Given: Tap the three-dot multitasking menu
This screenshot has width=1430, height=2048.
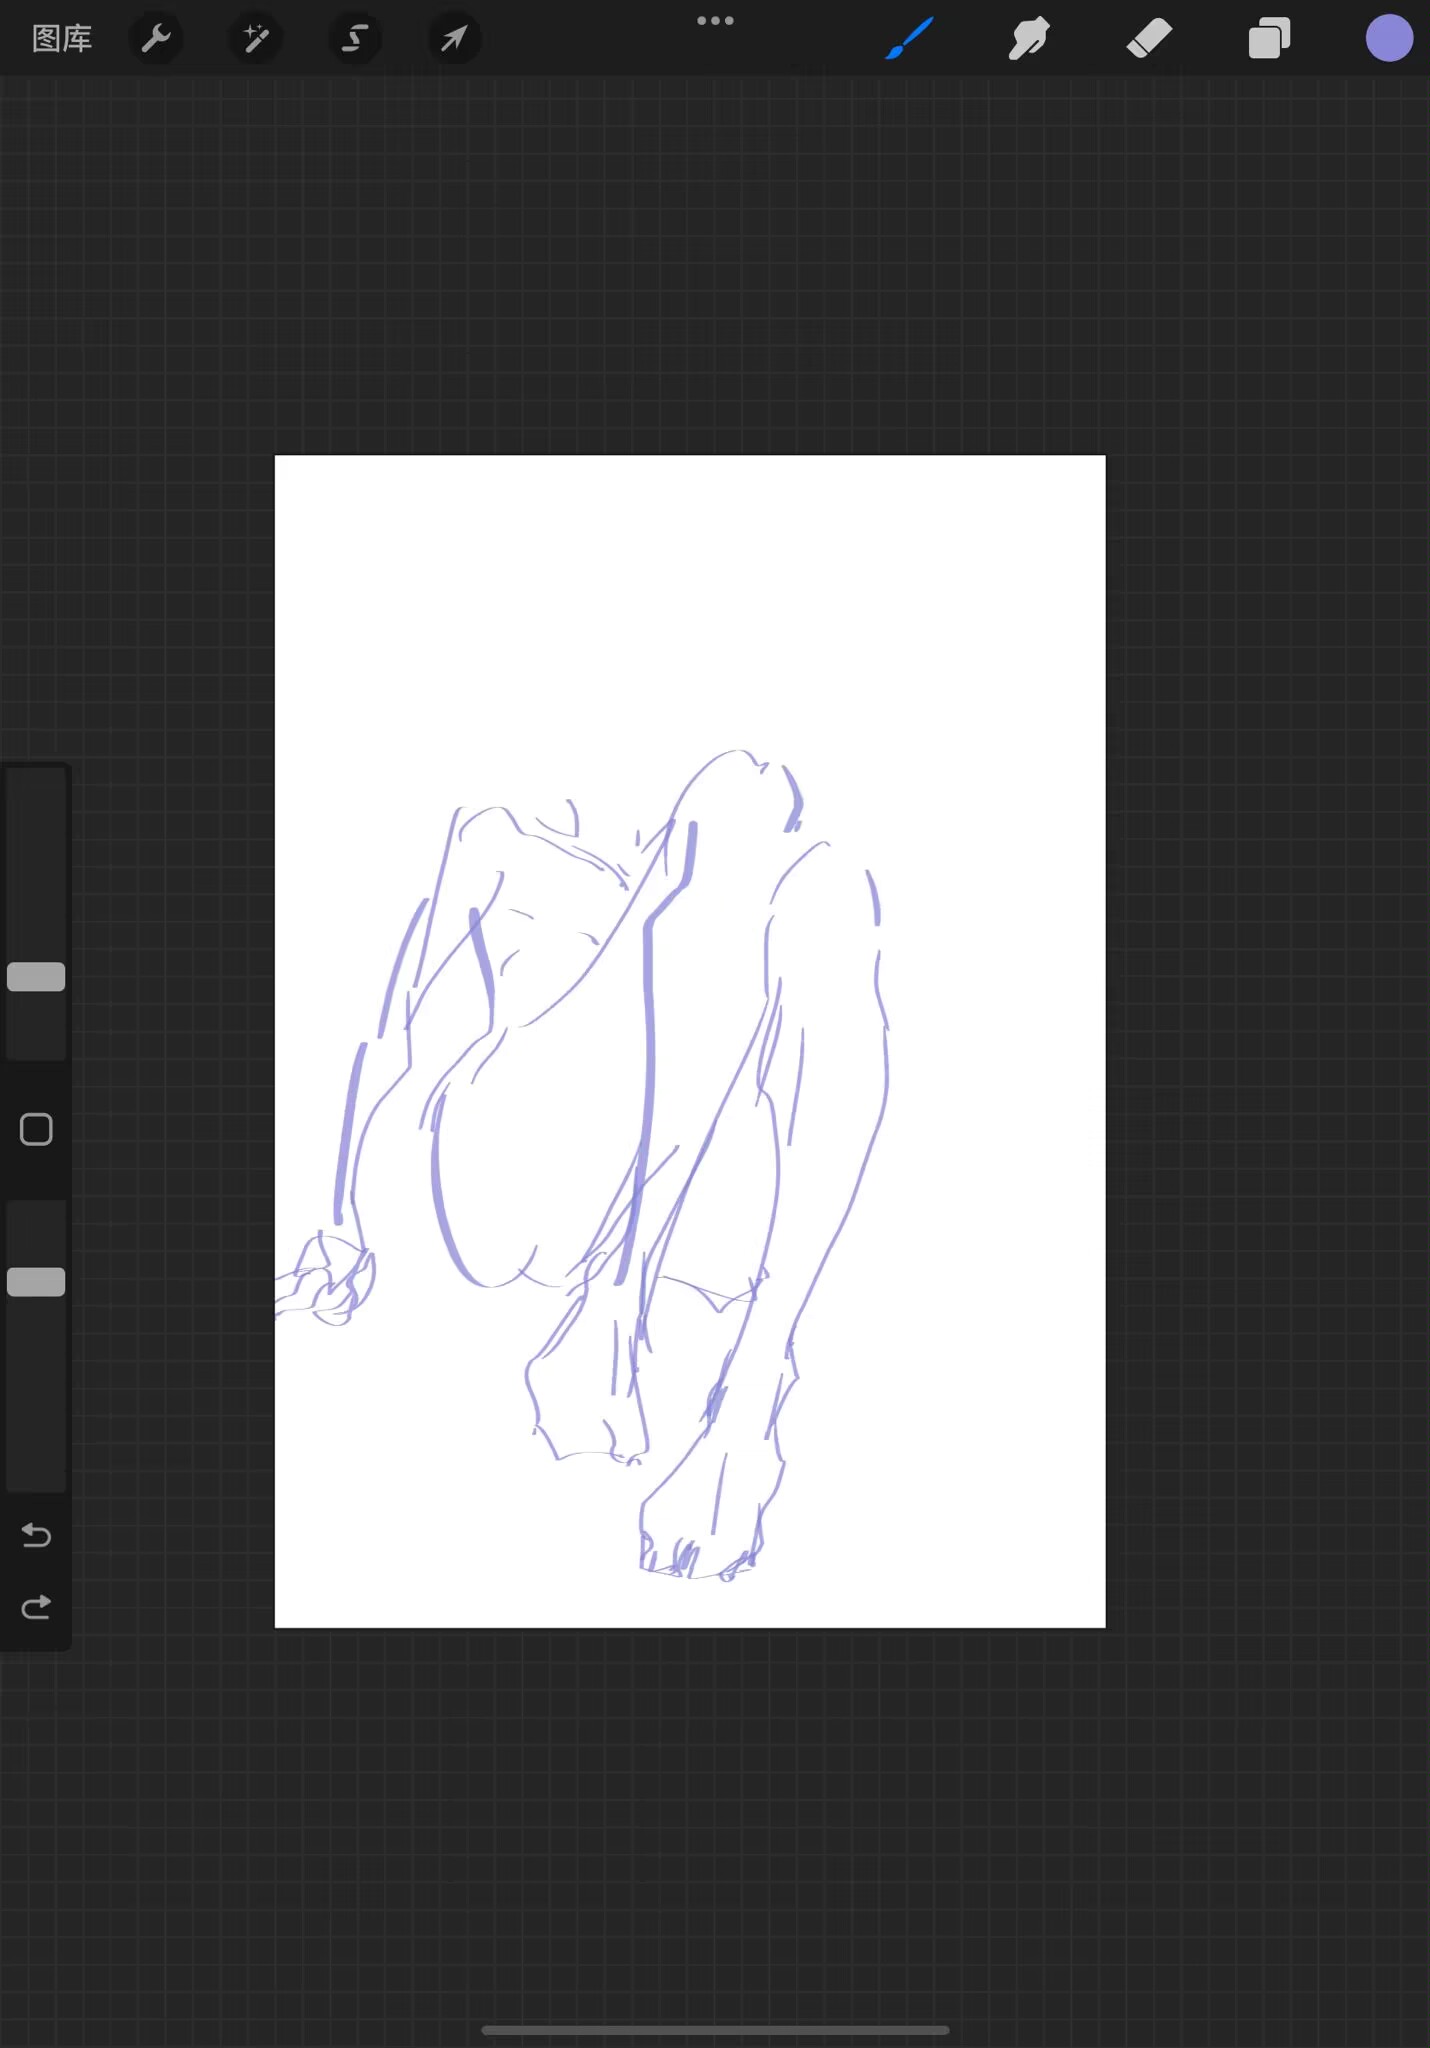Looking at the screenshot, I should (x=715, y=21).
